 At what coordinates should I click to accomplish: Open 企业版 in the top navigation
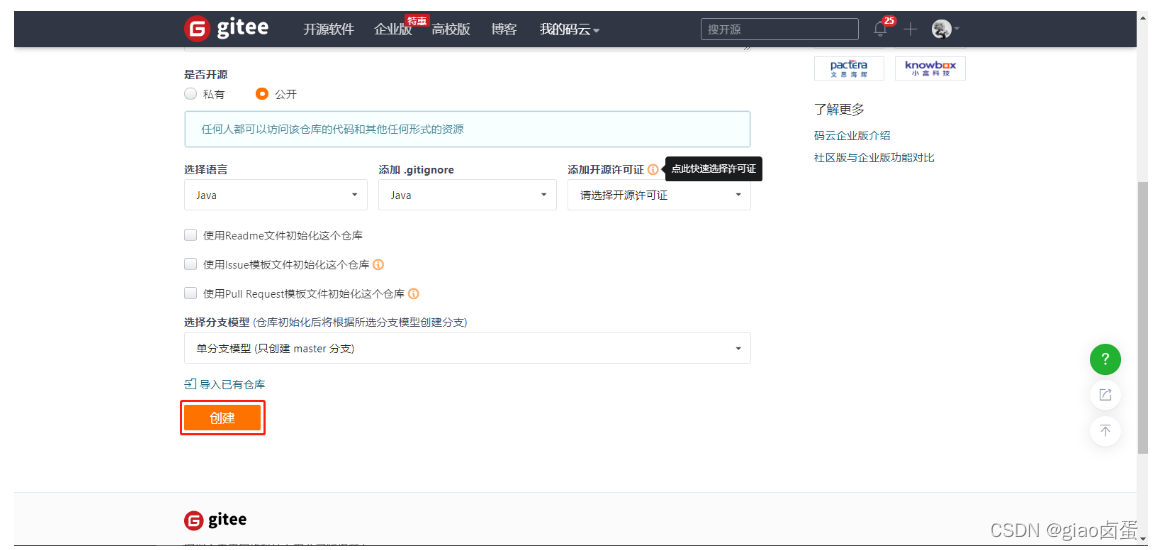[x=393, y=29]
